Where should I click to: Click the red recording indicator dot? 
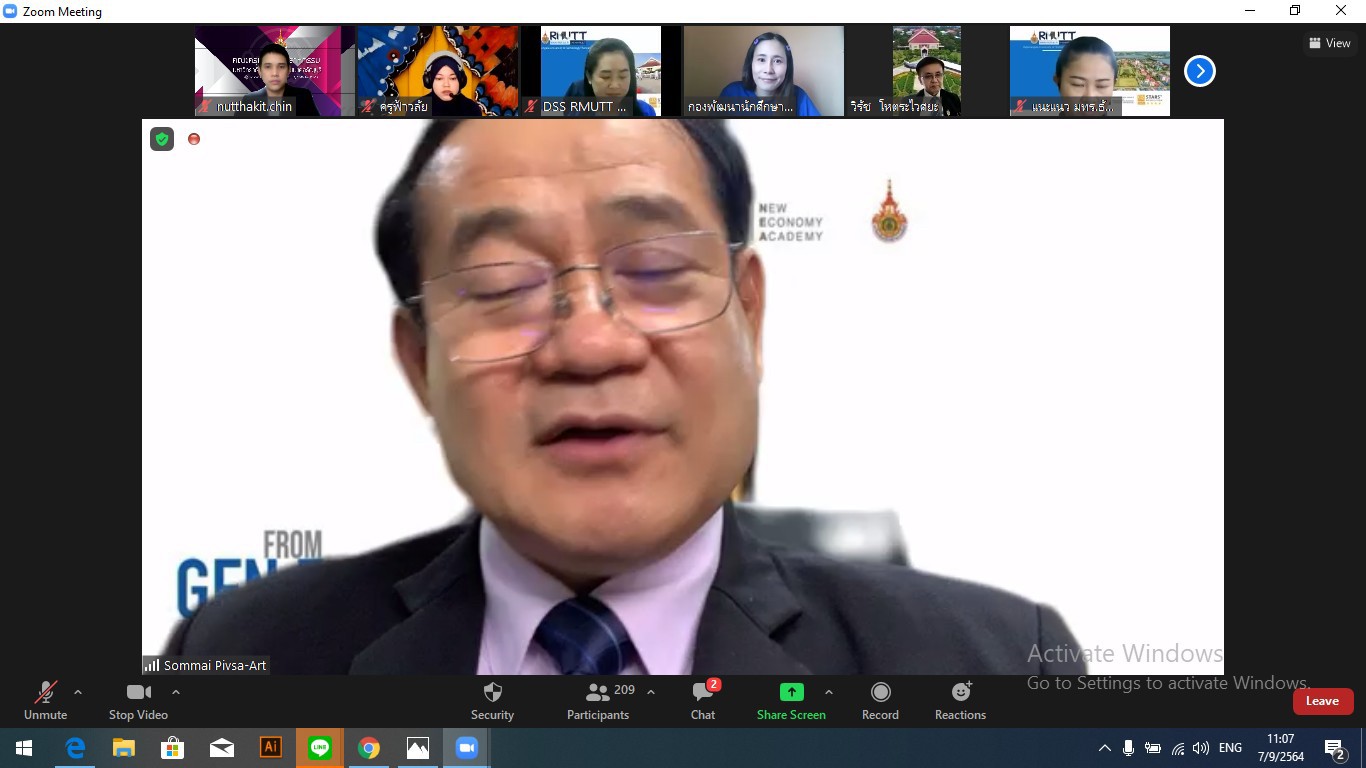(194, 139)
